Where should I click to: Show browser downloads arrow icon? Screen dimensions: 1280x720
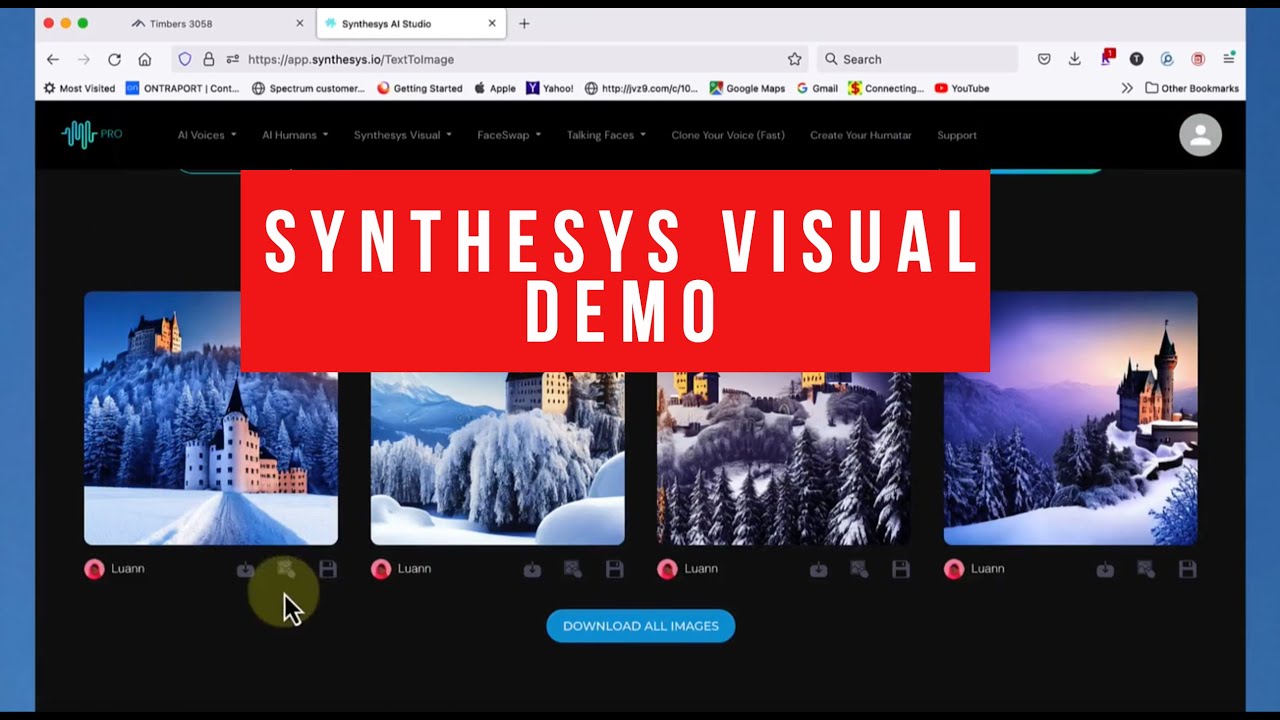point(1074,59)
